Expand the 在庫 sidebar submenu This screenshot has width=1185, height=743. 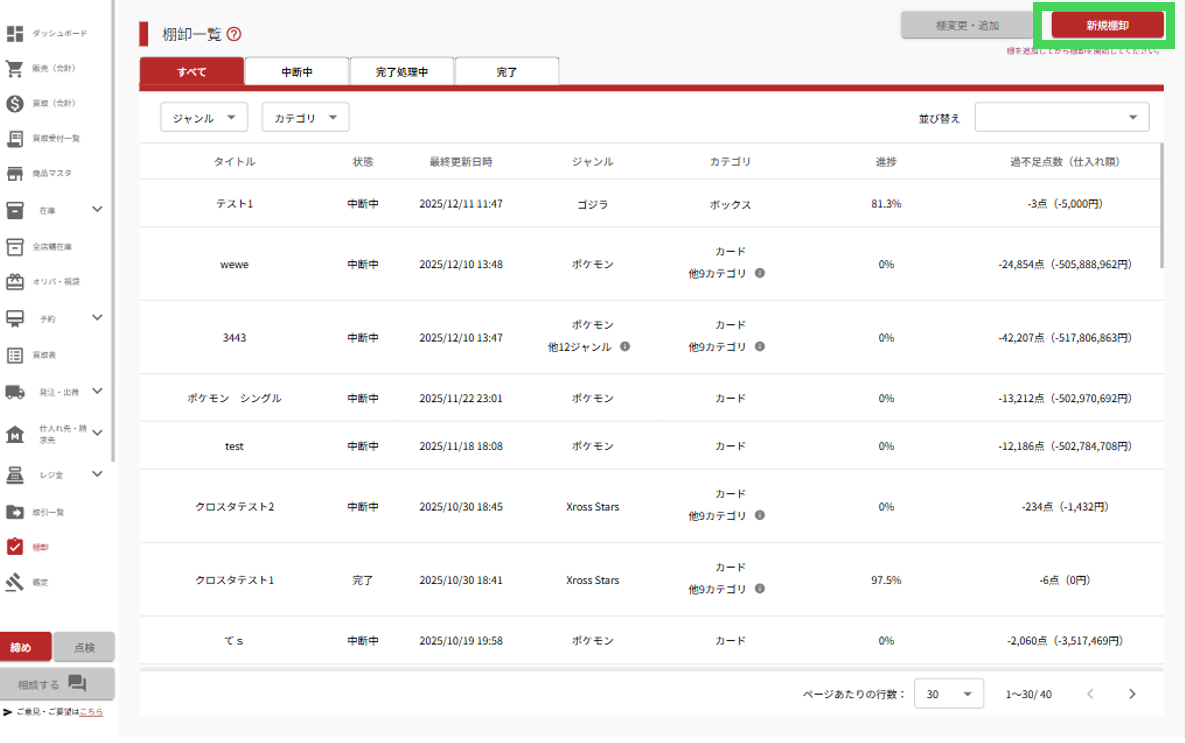[x=97, y=210]
